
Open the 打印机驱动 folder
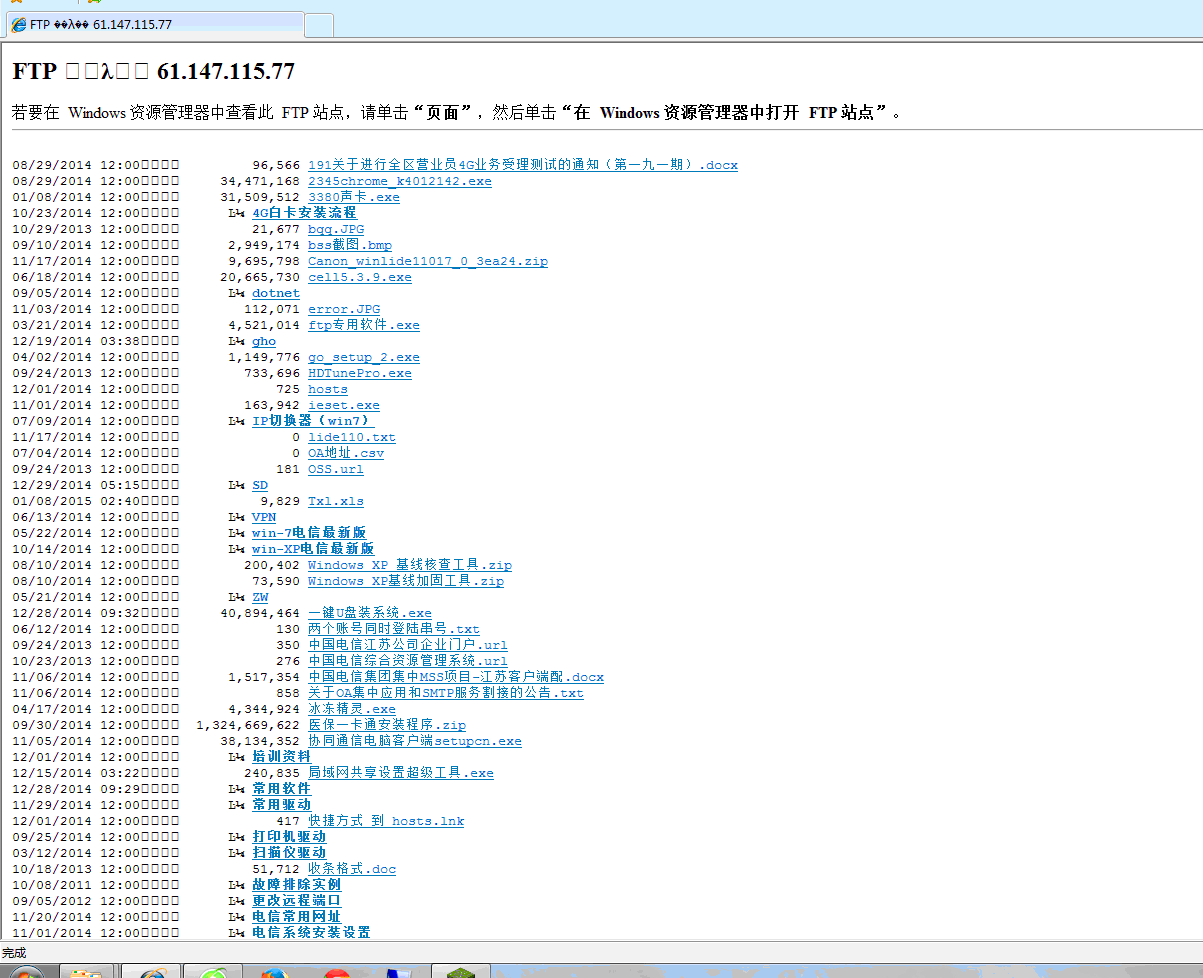pyautogui.click(x=289, y=837)
